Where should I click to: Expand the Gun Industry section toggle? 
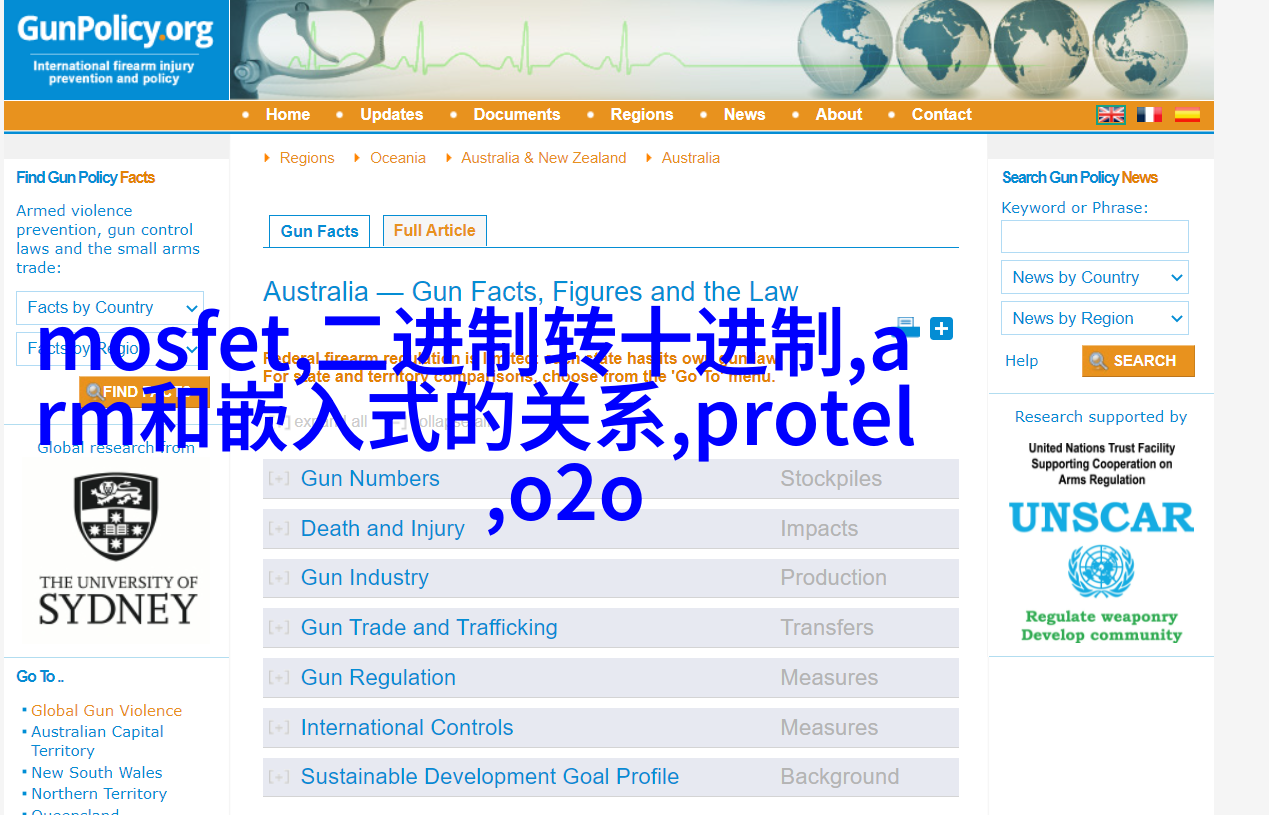(x=279, y=578)
